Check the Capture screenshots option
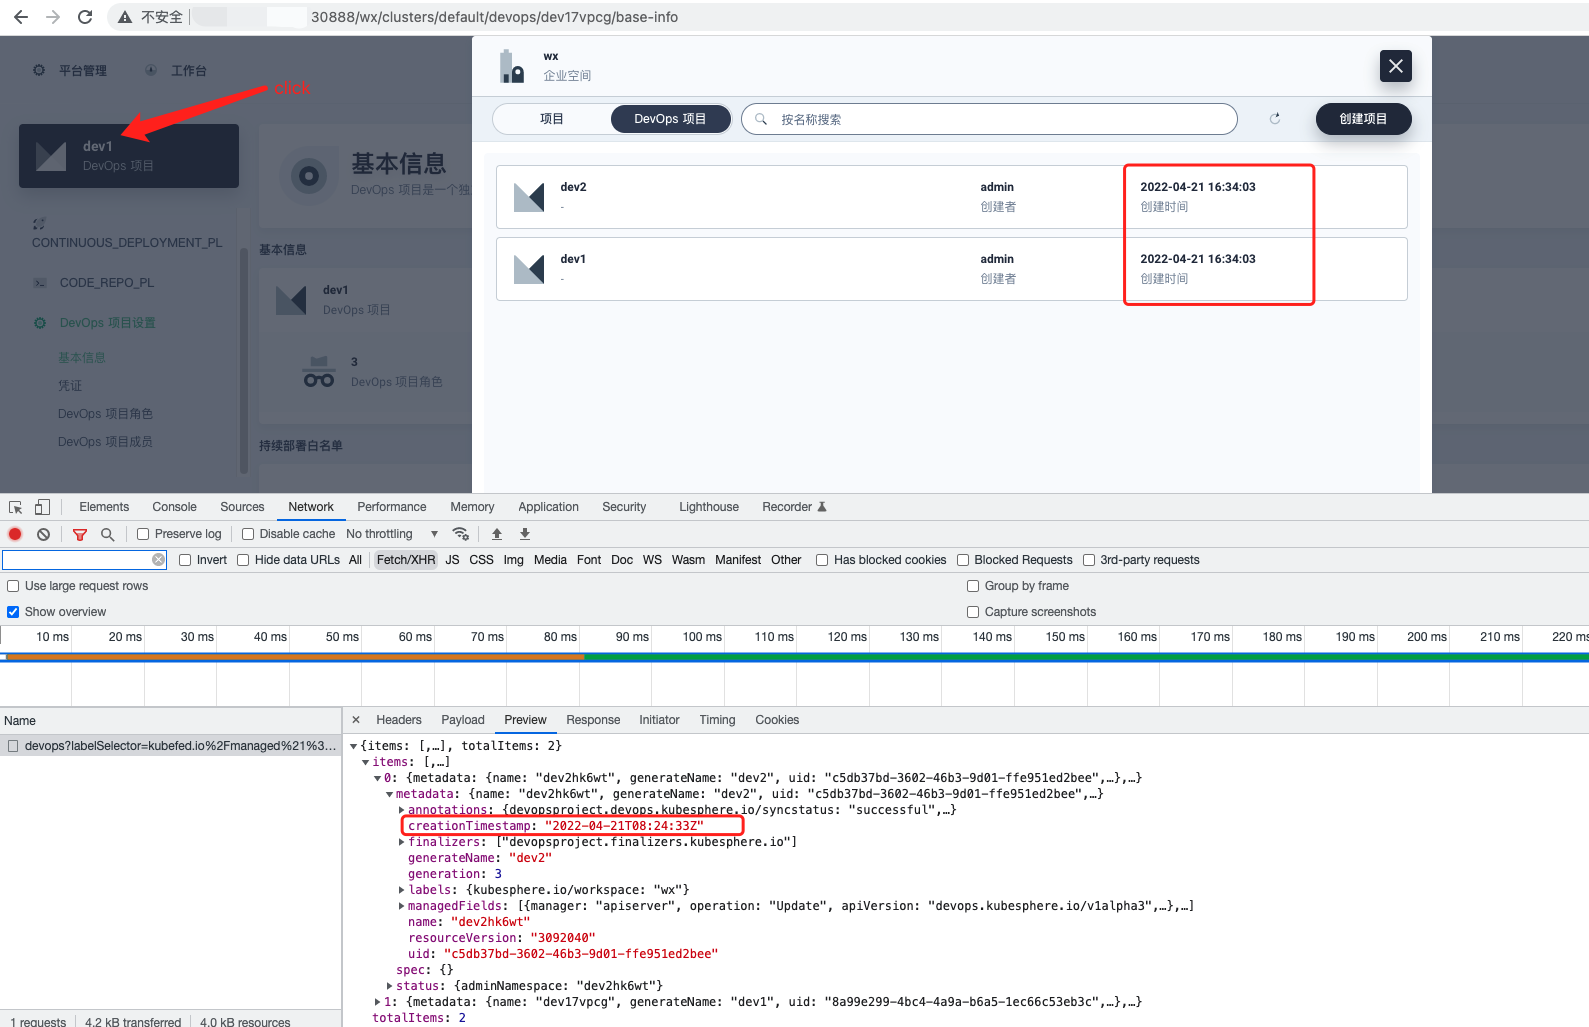The height and width of the screenshot is (1027, 1589). pyautogui.click(x=973, y=612)
